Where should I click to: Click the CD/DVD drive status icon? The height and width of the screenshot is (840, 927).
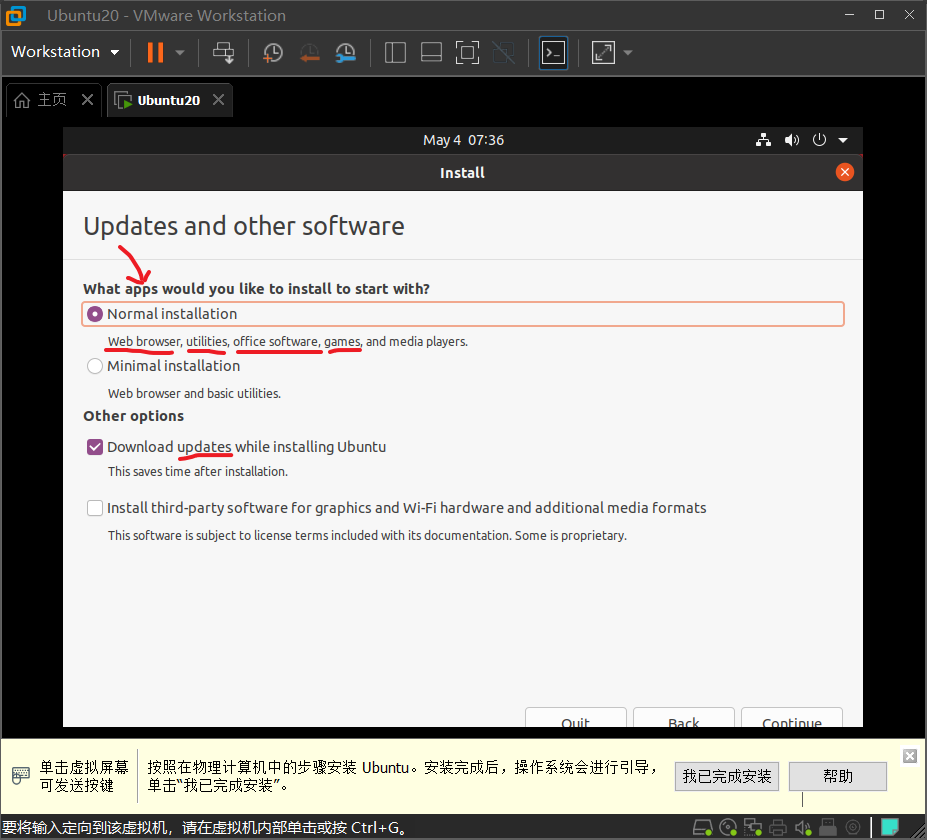click(x=728, y=828)
